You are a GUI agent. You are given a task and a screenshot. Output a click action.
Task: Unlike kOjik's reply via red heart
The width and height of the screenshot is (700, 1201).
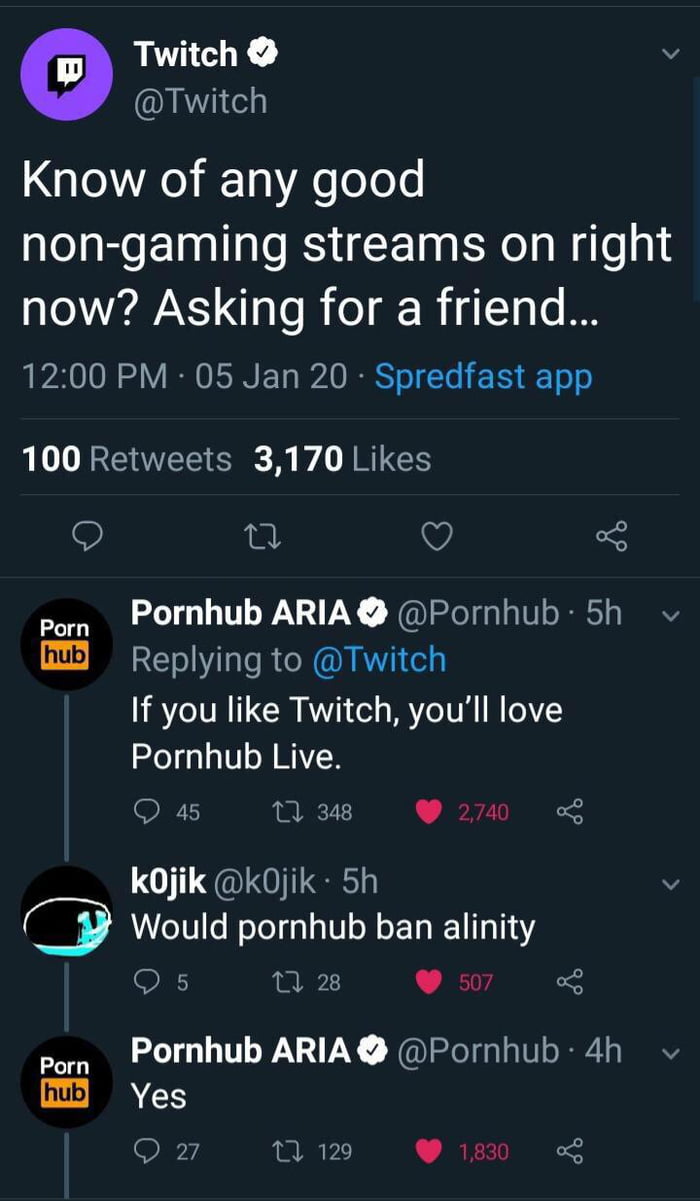(430, 981)
